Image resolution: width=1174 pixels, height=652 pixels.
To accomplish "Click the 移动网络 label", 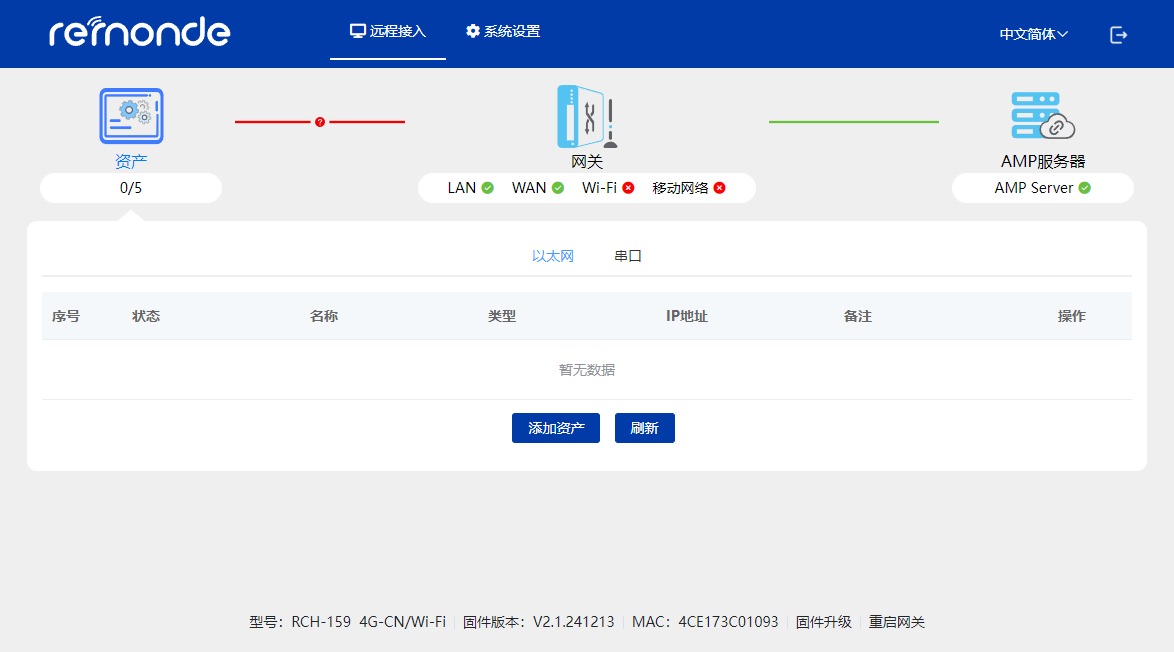I will click(680, 188).
